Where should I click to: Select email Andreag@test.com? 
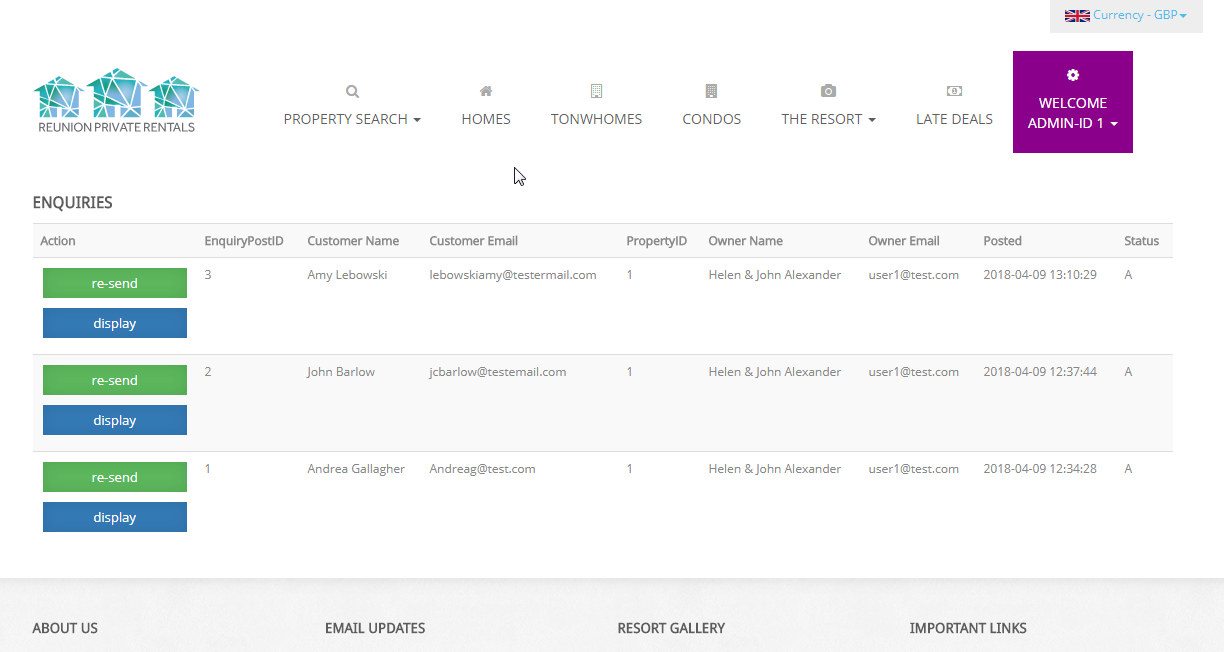click(482, 469)
